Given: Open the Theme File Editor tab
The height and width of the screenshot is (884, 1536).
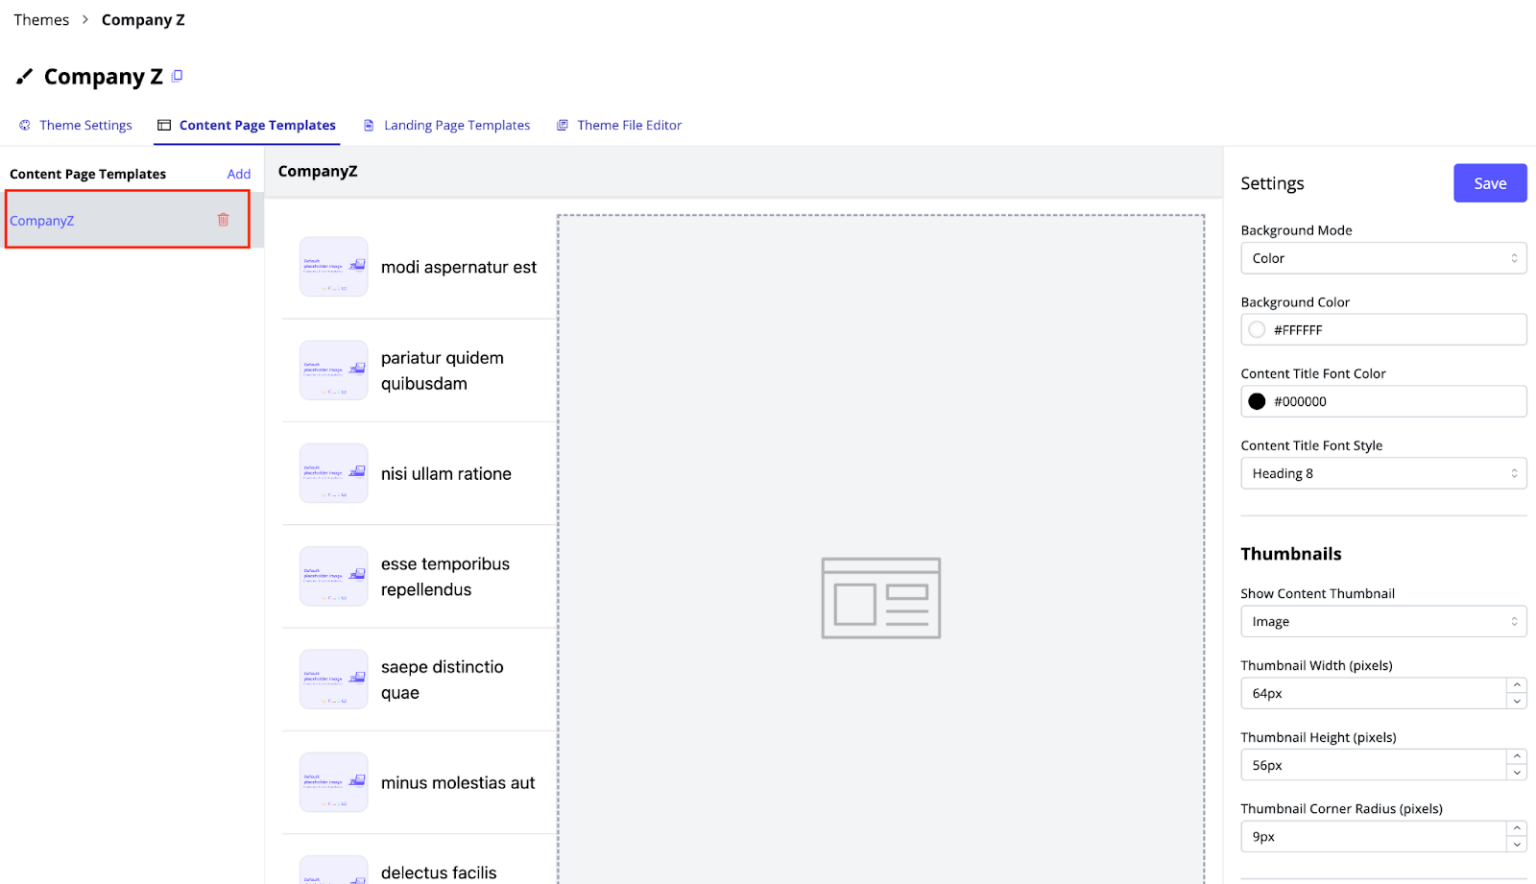Looking at the screenshot, I should pos(629,125).
